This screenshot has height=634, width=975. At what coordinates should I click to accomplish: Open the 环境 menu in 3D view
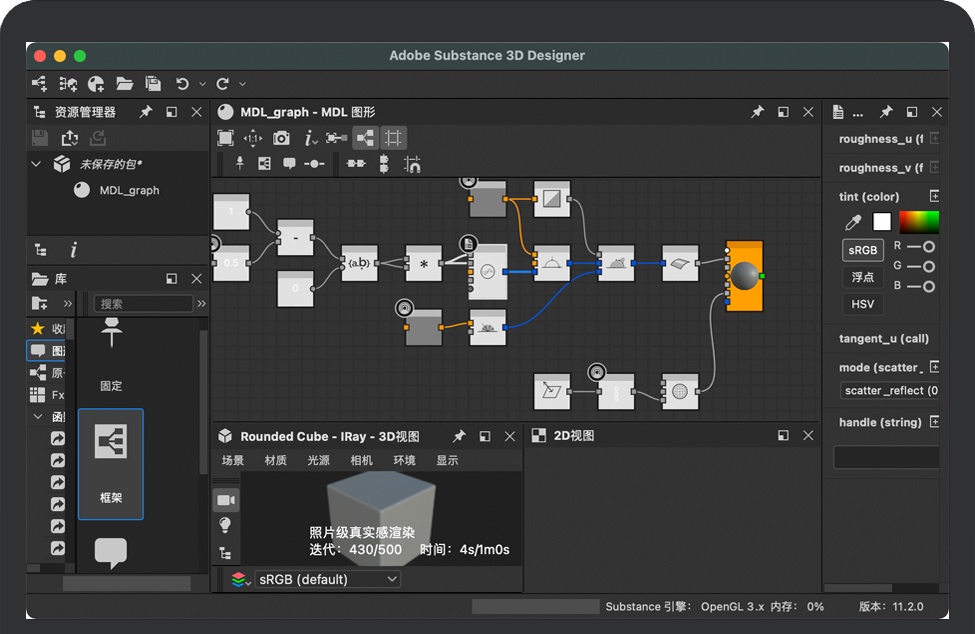click(x=404, y=461)
